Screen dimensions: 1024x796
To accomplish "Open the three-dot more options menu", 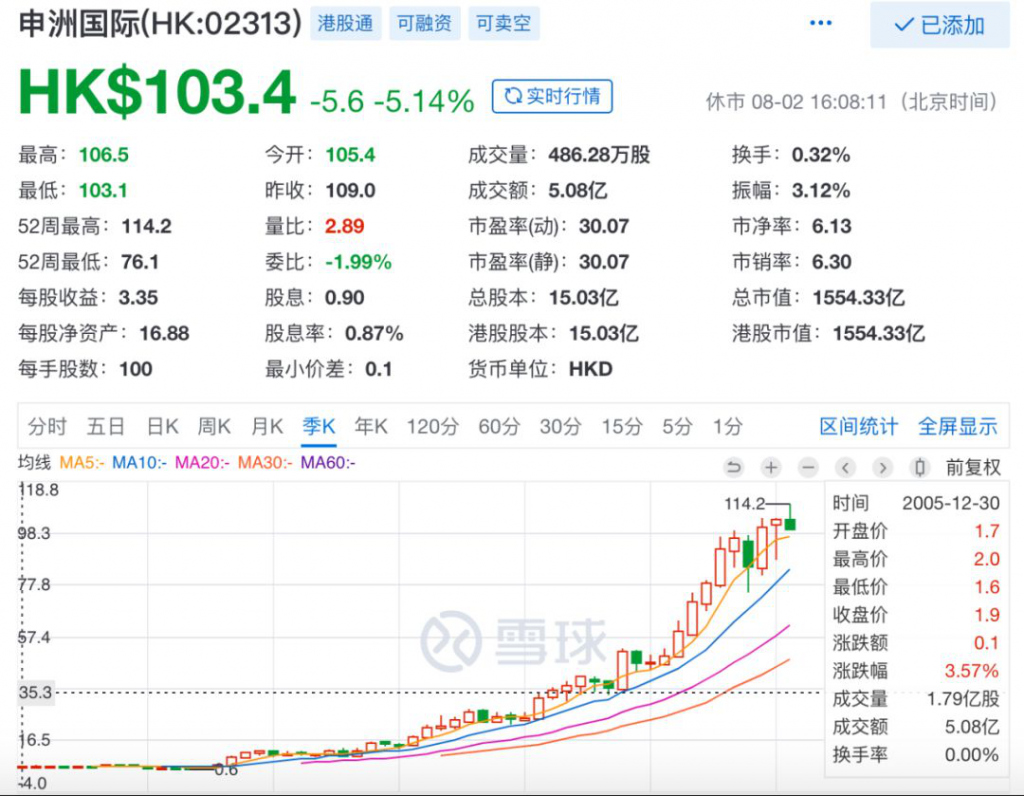I will (x=820, y=24).
